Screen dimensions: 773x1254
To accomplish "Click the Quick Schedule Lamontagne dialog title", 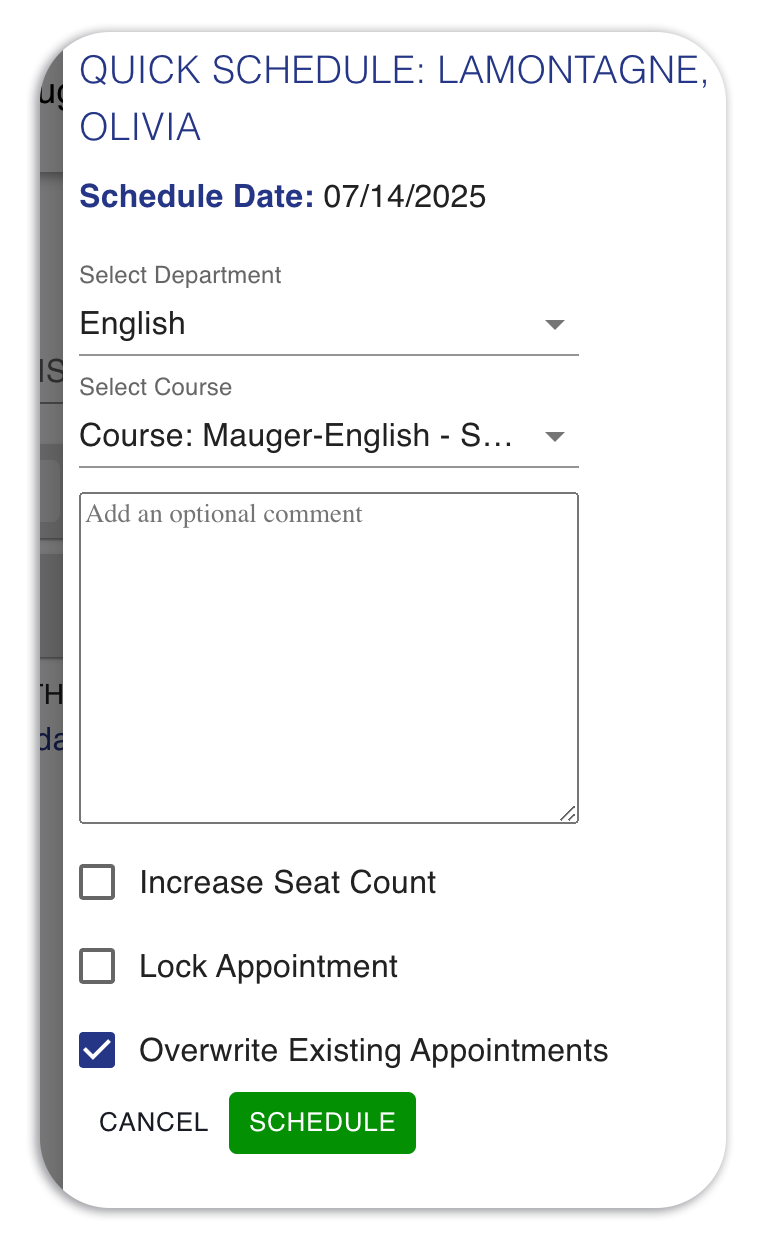I will pyautogui.click(x=394, y=99).
